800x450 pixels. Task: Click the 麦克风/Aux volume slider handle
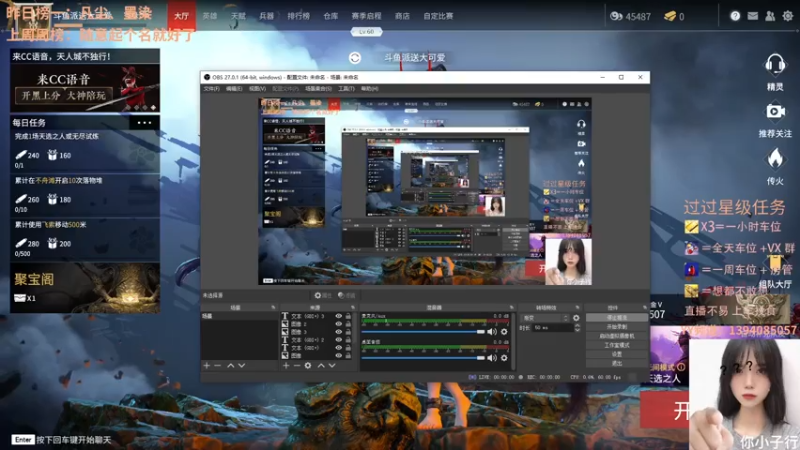[480, 332]
